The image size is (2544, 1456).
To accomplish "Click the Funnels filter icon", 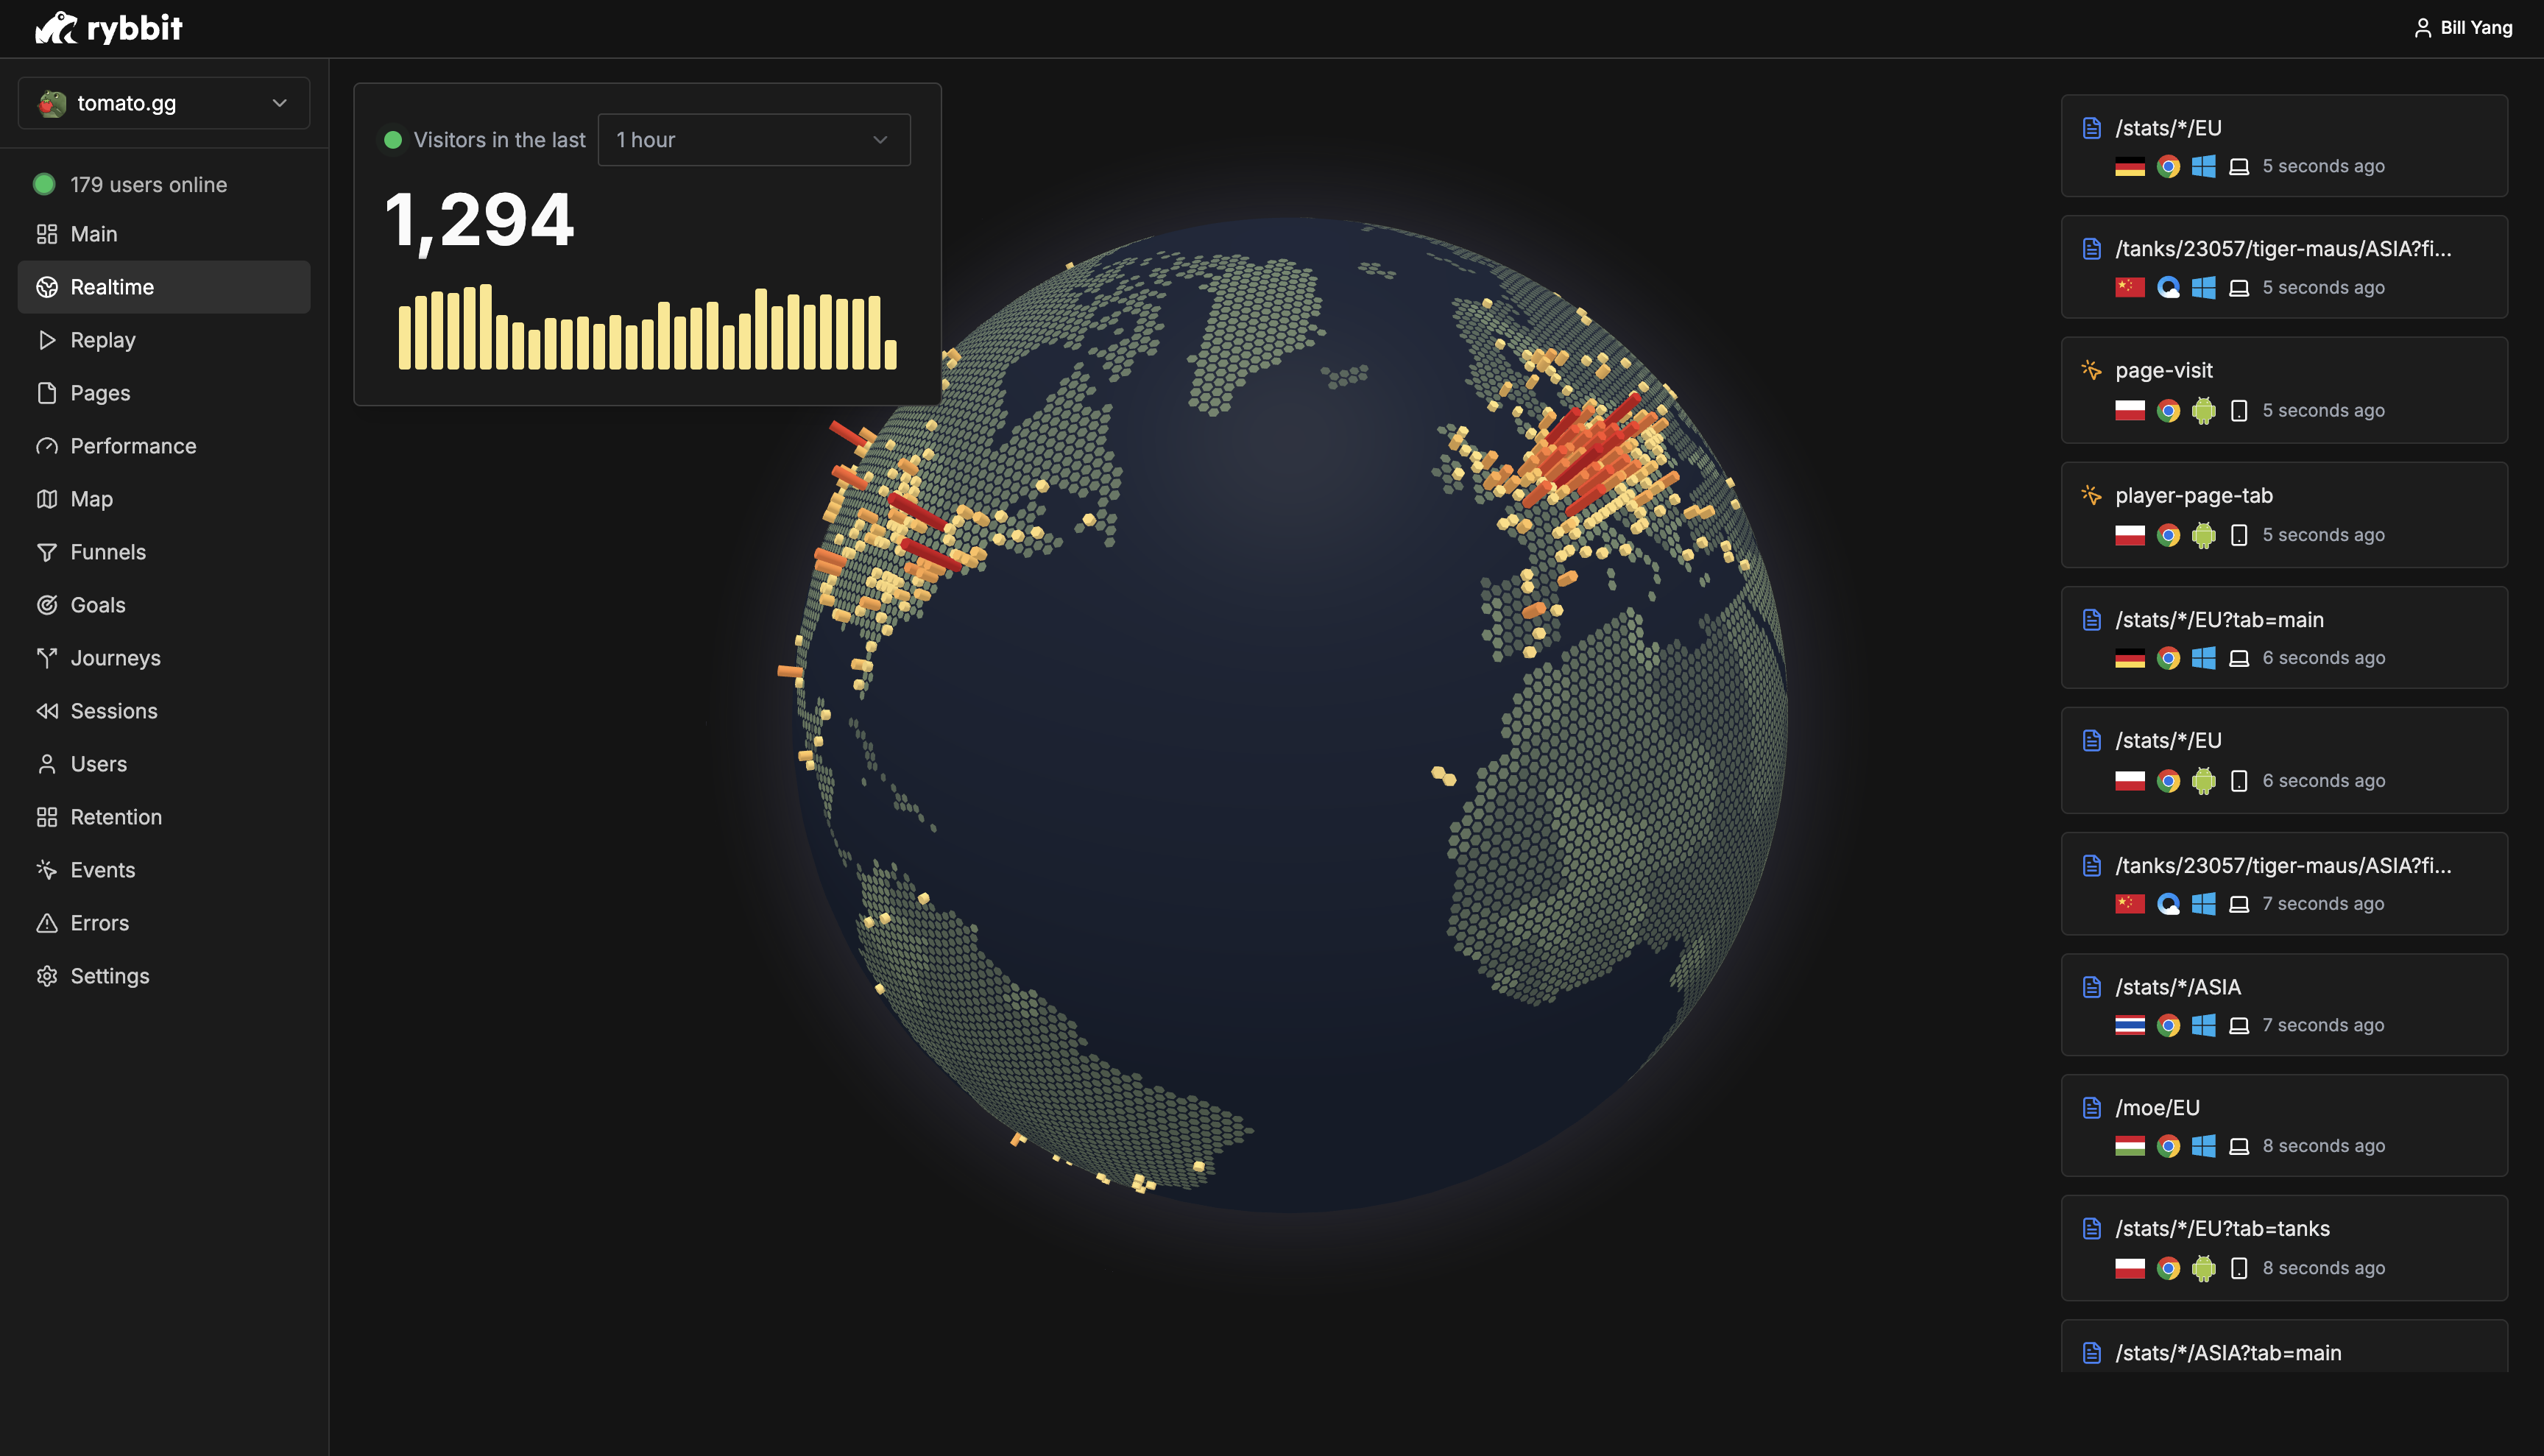I will coord(46,552).
